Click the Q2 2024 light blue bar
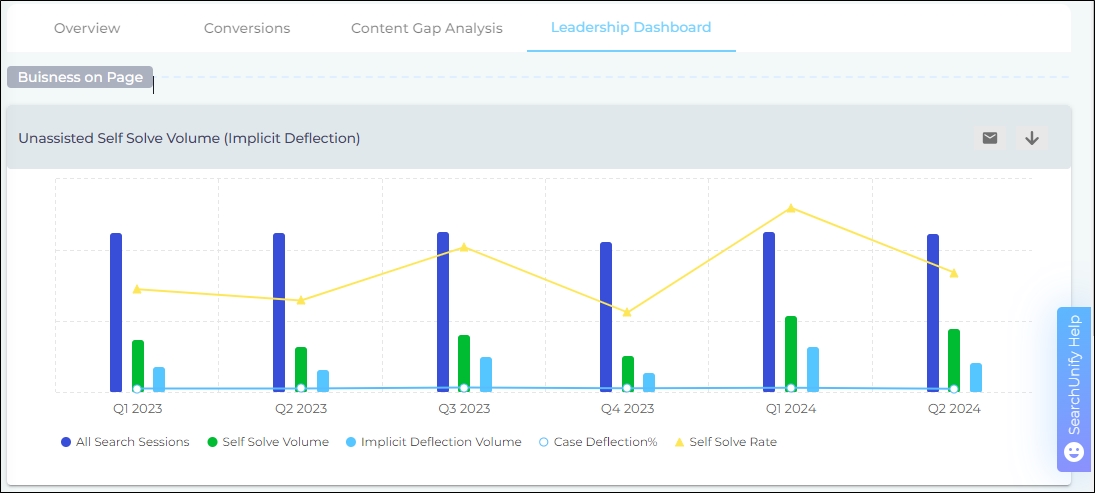This screenshot has width=1095, height=493. [x=976, y=378]
